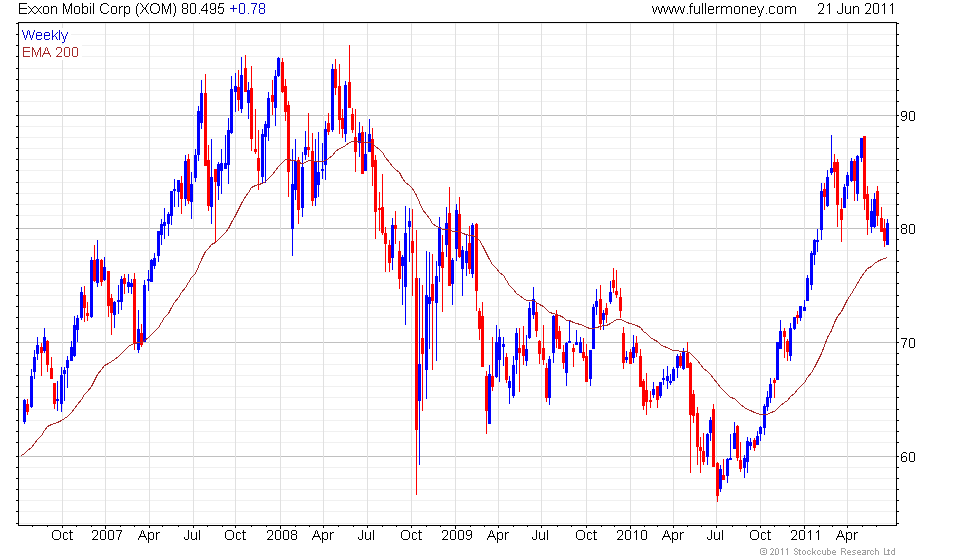Image resolution: width=980 pixels, height=560 pixels.
Task: Click the 80.495 last price value
Action: click(x=202, y=9)
